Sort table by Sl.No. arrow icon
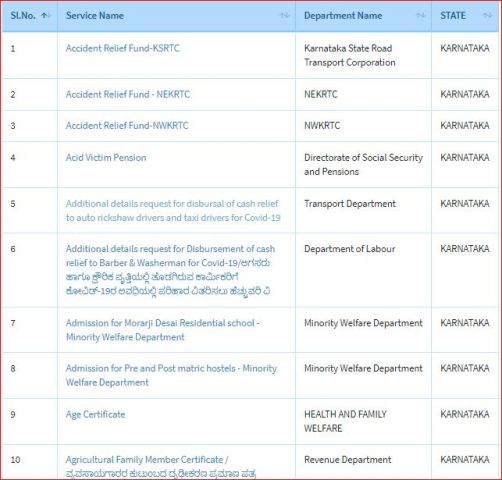The height and width of the screenshot is (480, 502). [46, 15]
